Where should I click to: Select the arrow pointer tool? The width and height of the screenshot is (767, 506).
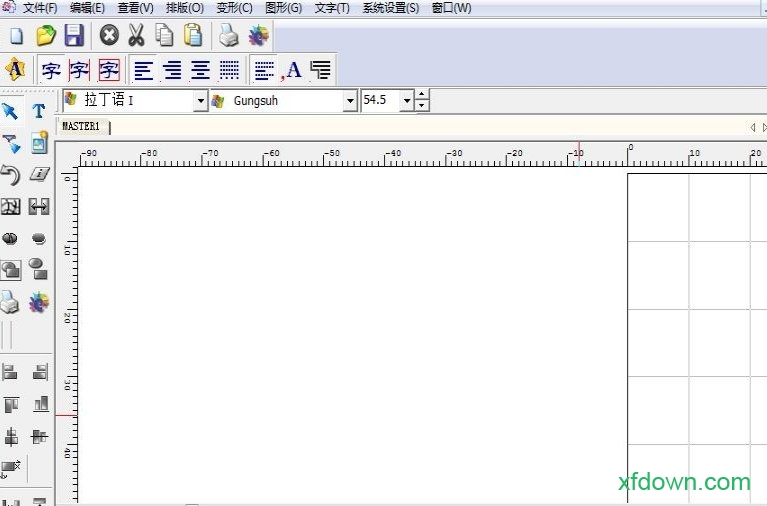click(11, 111)
